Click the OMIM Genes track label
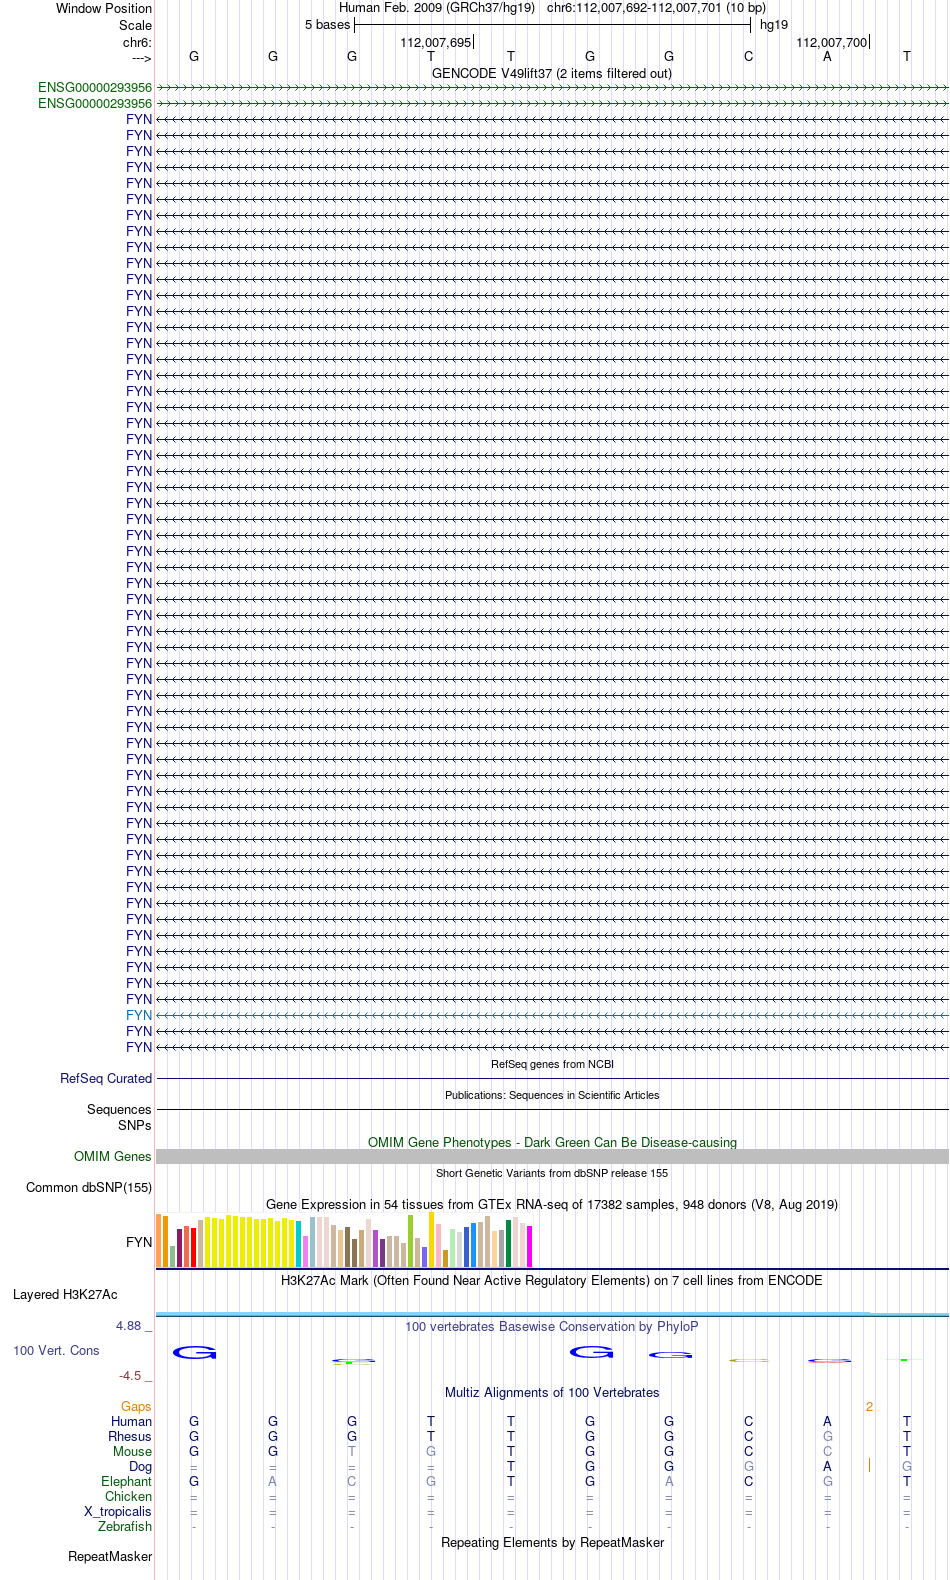This screenshot has height=1580, width=950. pyautogui.click(x=113, y=1156)
